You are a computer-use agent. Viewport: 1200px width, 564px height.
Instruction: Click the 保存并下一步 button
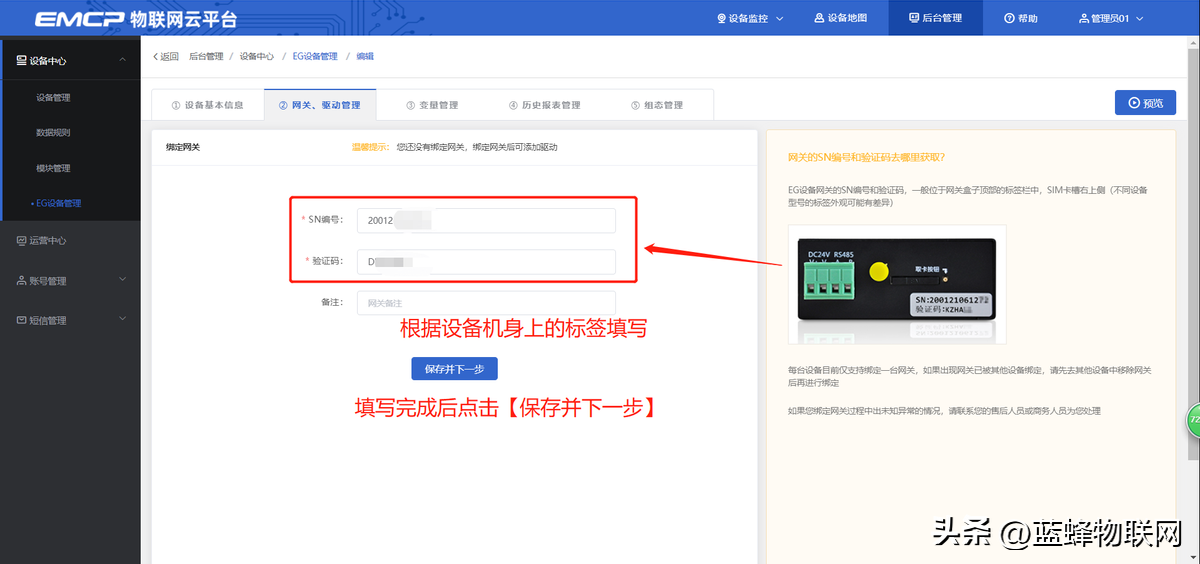454,369
